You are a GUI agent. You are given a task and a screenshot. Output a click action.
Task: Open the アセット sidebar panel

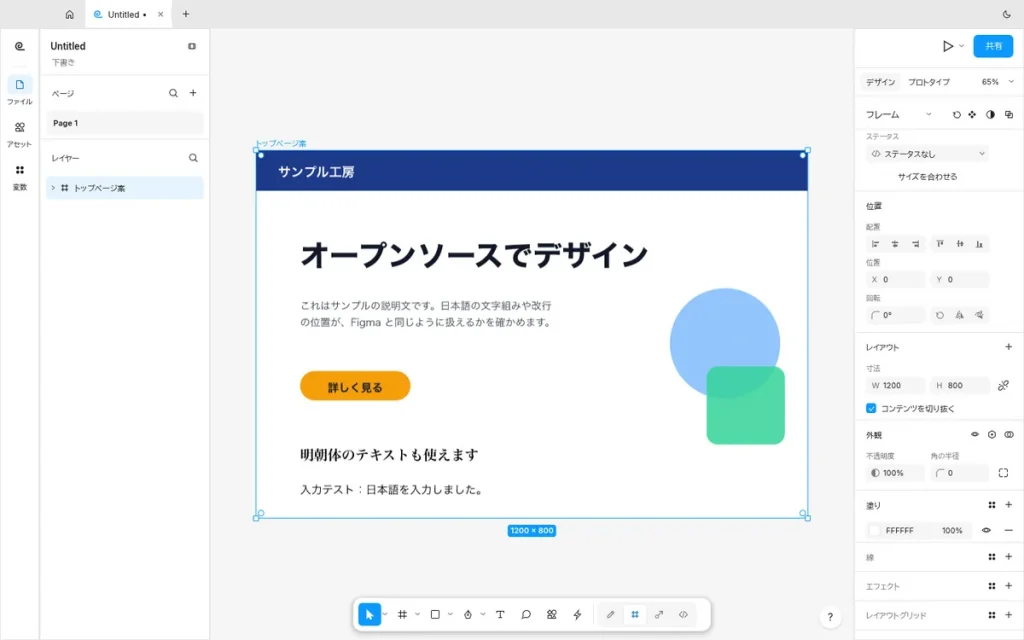pos(20,133)
